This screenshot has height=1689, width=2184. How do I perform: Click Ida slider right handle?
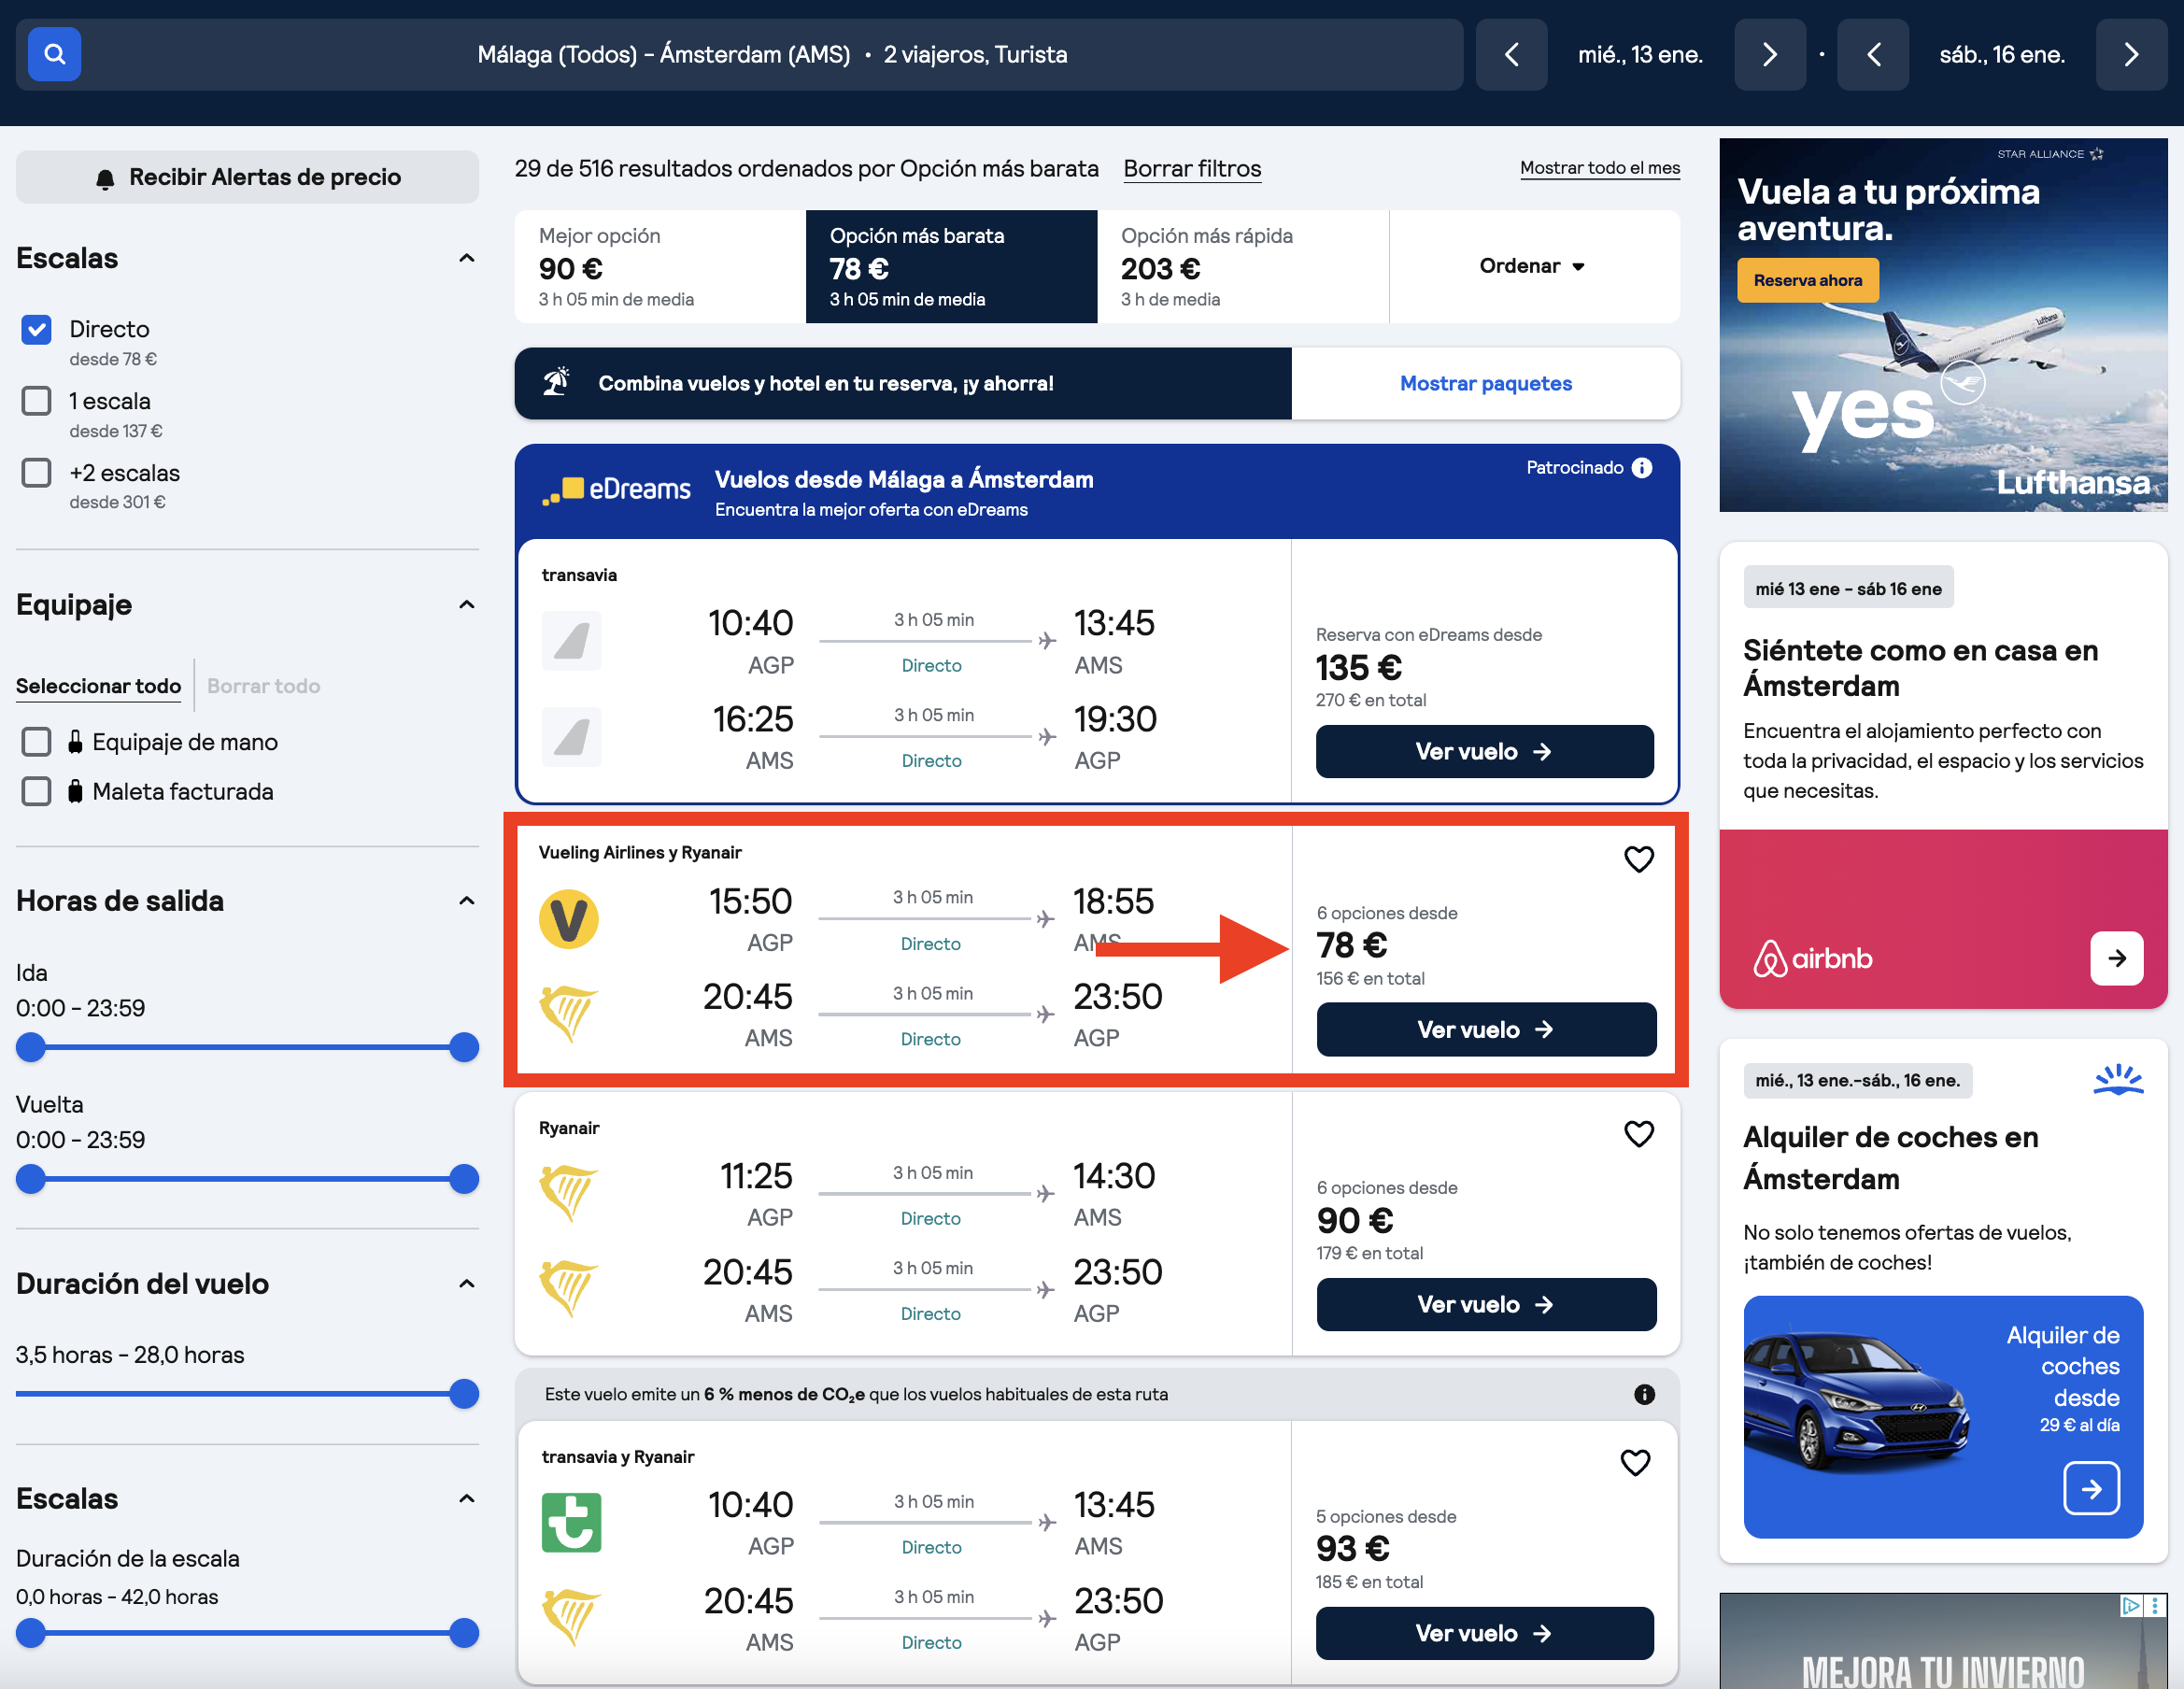pos(464,1047)
